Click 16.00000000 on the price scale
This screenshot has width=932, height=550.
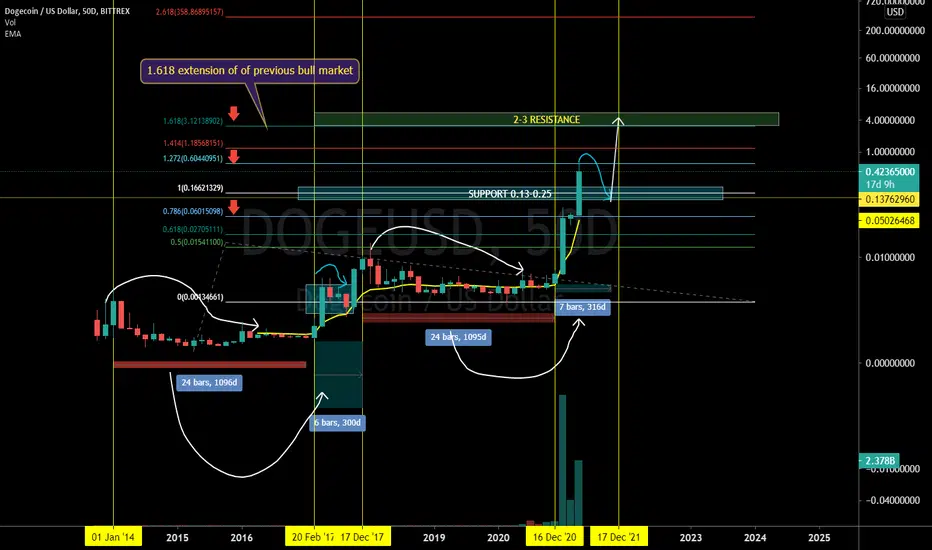pyautogui.click(x=892, y=88)
